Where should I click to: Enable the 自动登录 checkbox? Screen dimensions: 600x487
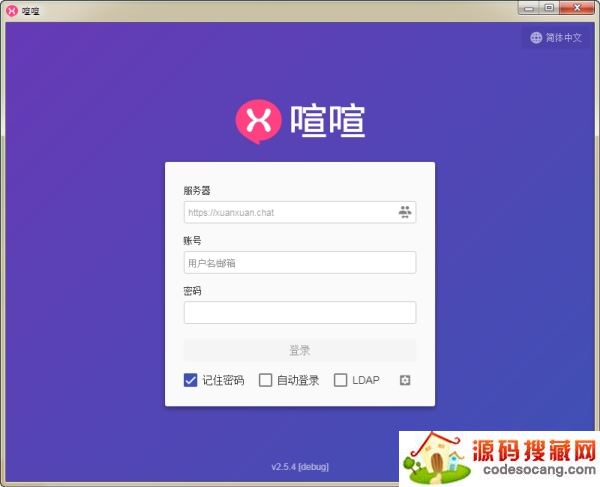click(x=266, y=380)
